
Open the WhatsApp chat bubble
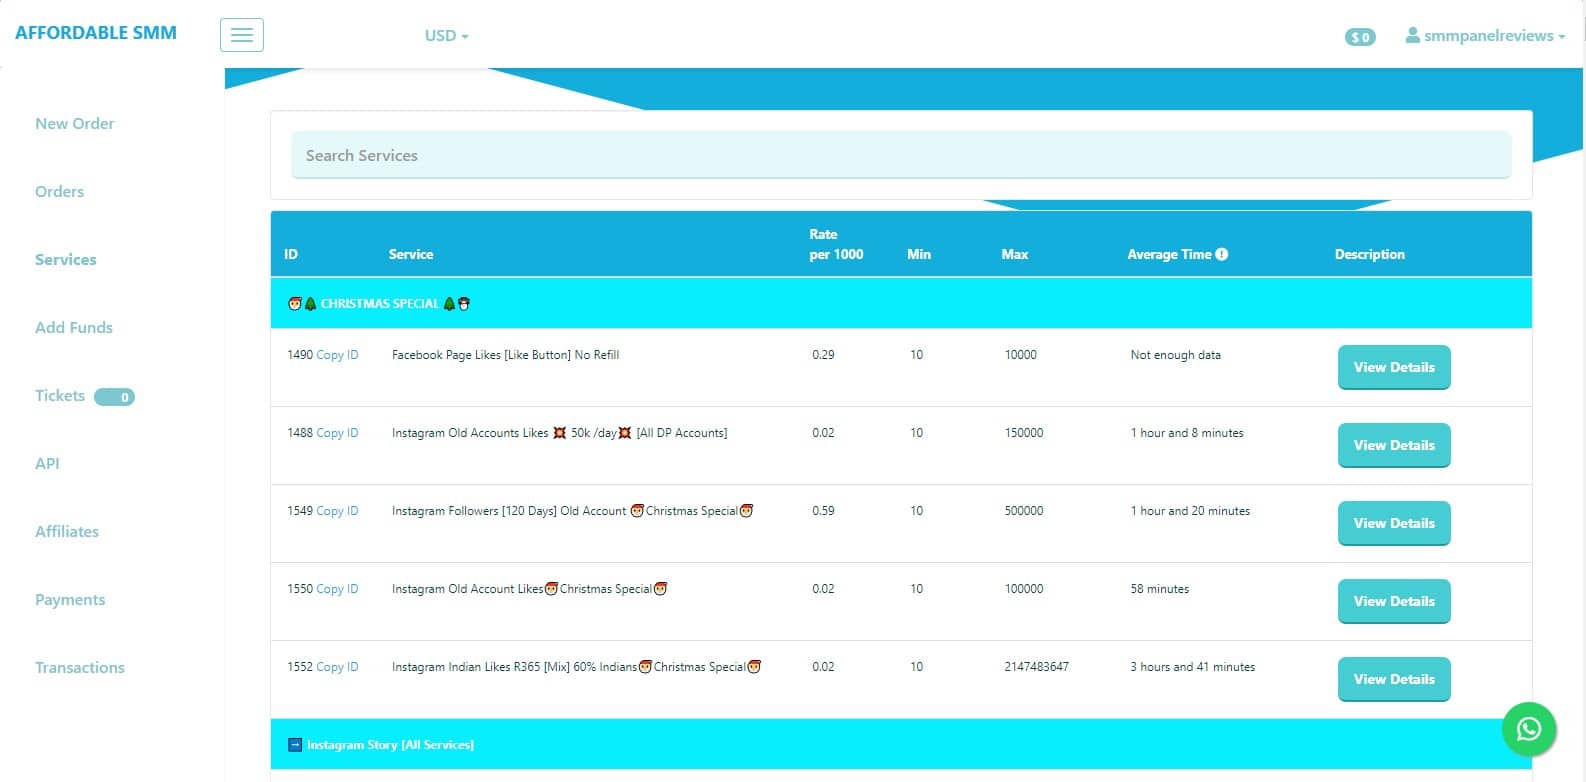pos(1528,729)
